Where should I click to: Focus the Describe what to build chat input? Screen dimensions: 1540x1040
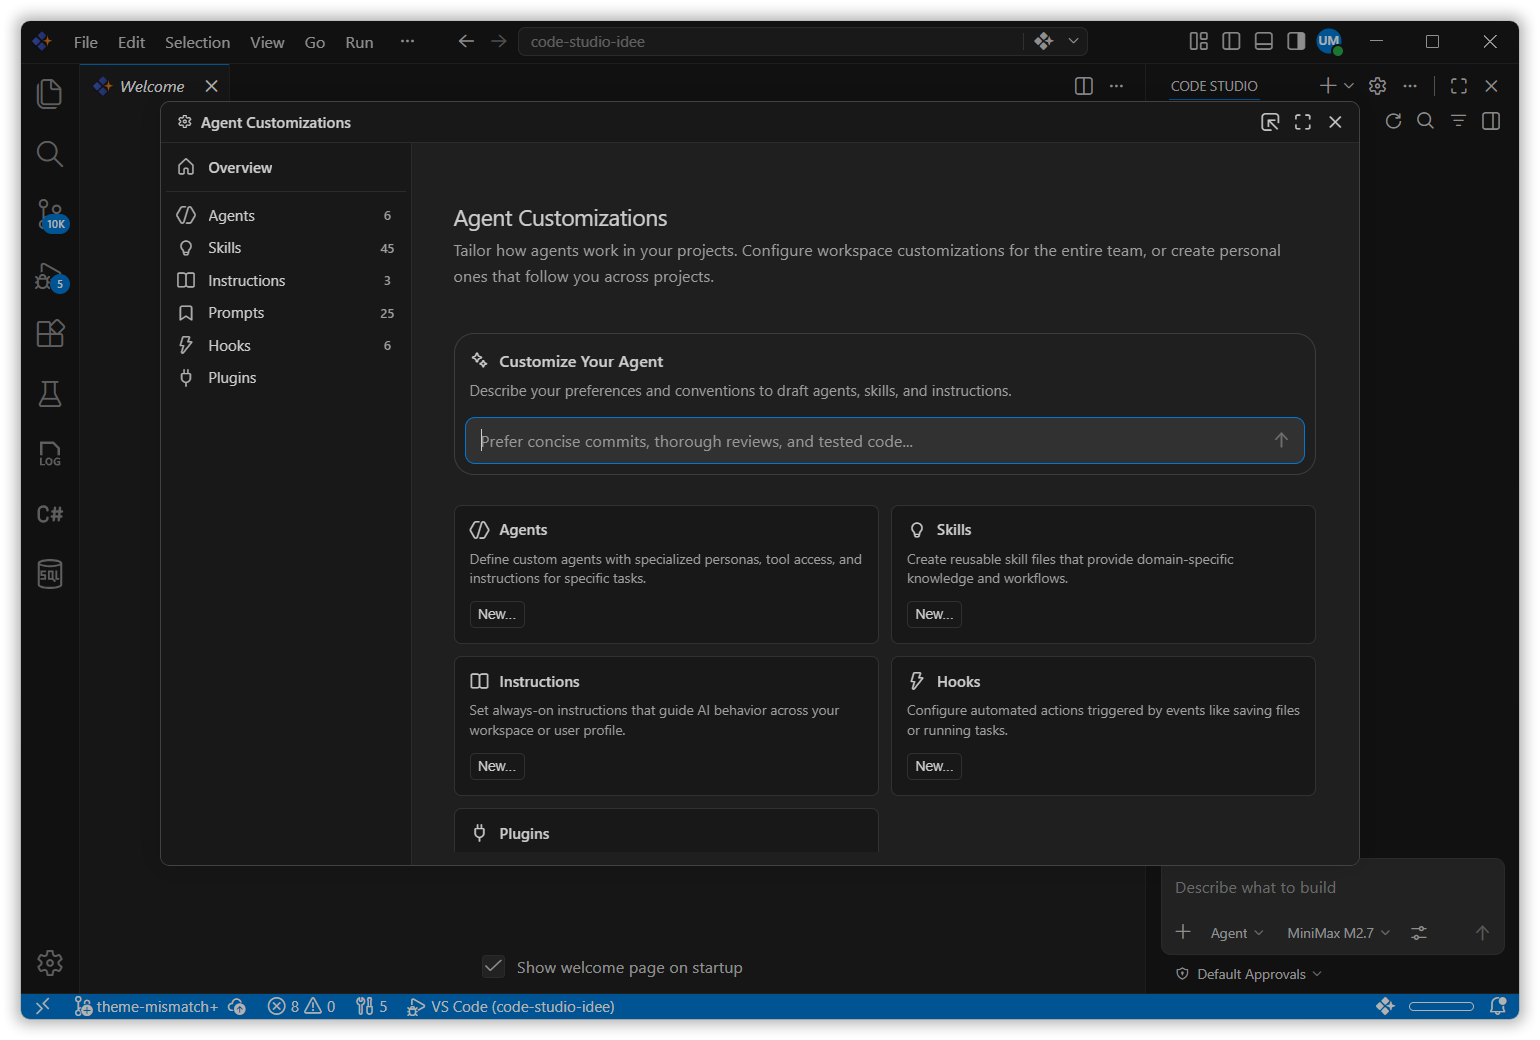click(x=1332, y=887)
